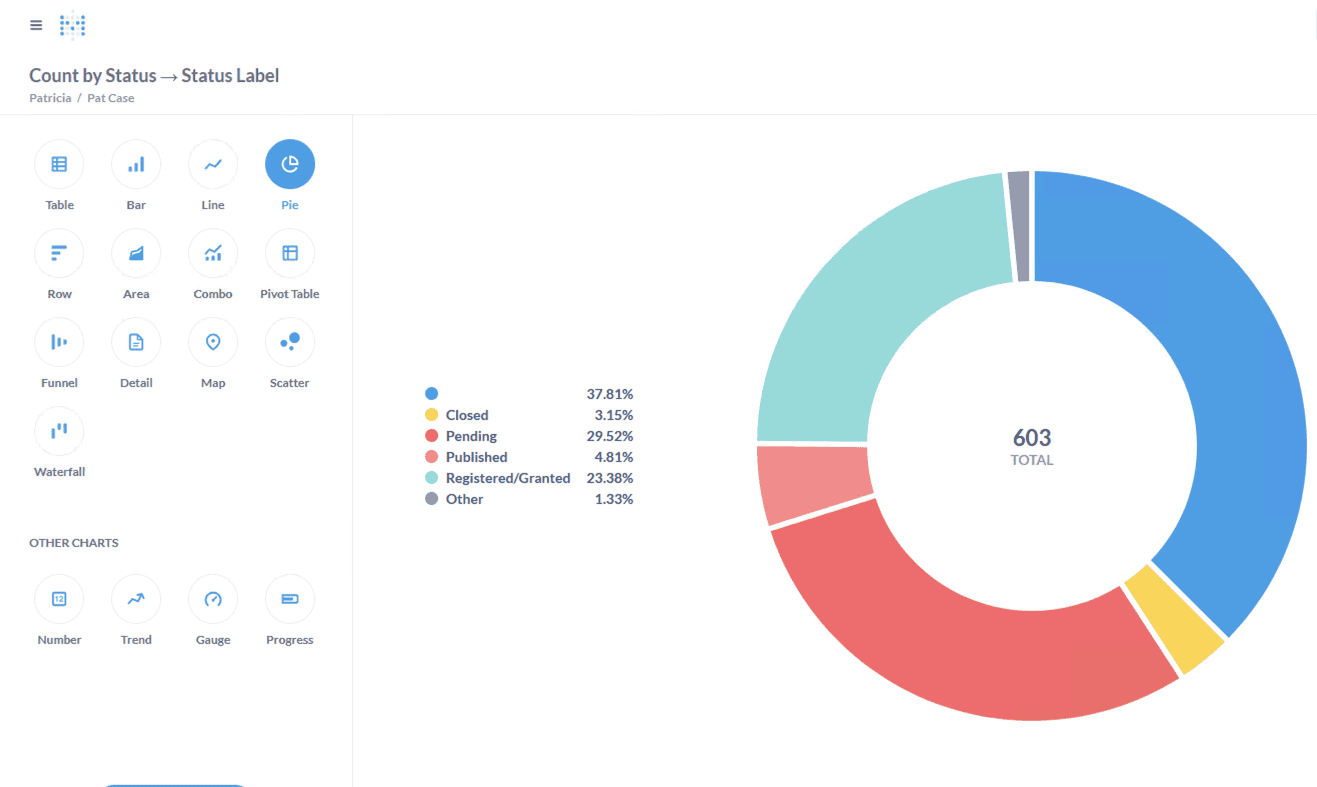1317x787 pixels.
Task: Click the 1.33% legend value
Action: (x=614, y=499)
